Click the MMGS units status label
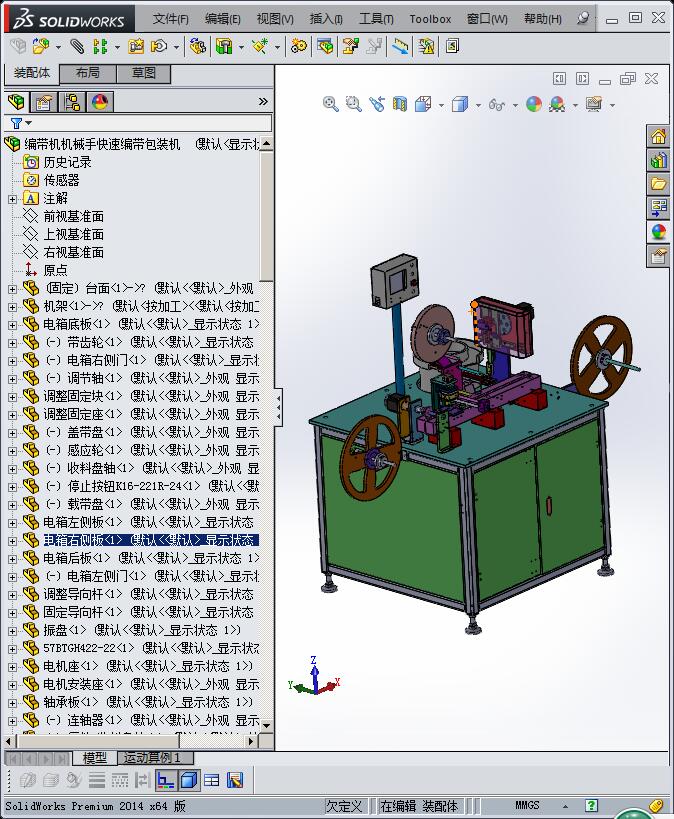 (x=527, y=805)
